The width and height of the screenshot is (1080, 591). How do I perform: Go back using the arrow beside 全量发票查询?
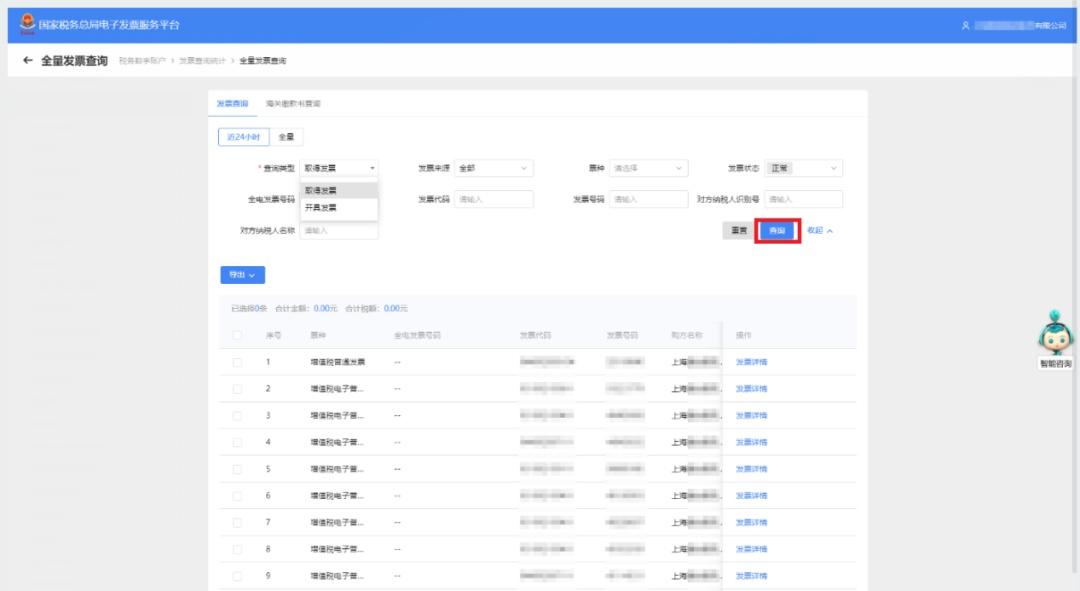click(x=28, y=61)
